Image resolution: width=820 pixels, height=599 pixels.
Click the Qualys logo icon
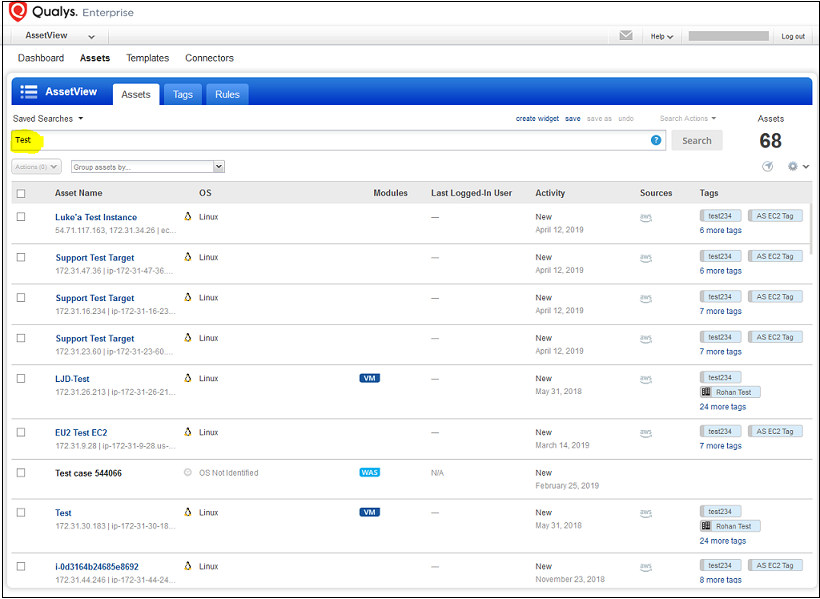[x=16, y=12]
